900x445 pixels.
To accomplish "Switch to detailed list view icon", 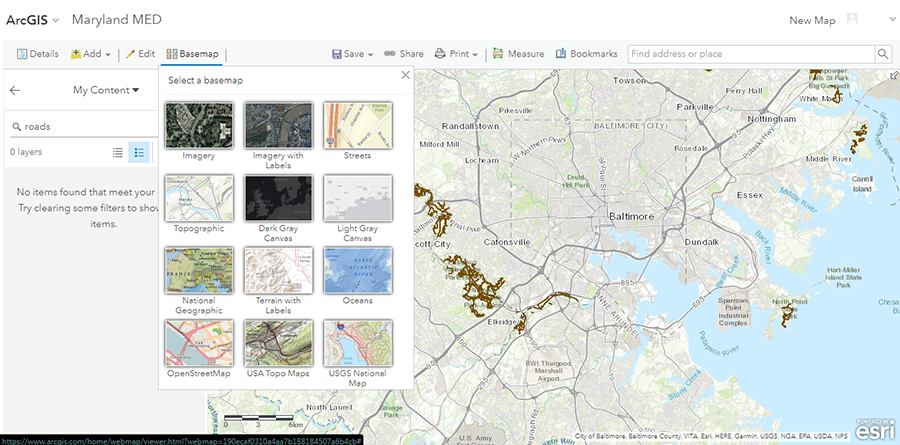I will click(x=139, y=152).
